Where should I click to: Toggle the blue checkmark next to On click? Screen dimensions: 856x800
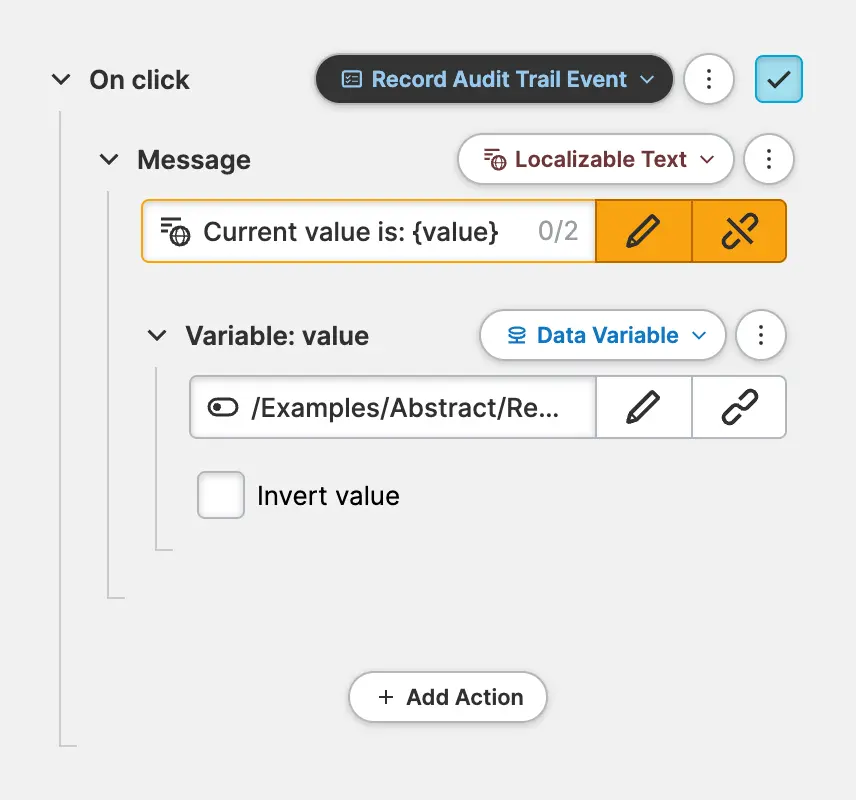[778, 79]
